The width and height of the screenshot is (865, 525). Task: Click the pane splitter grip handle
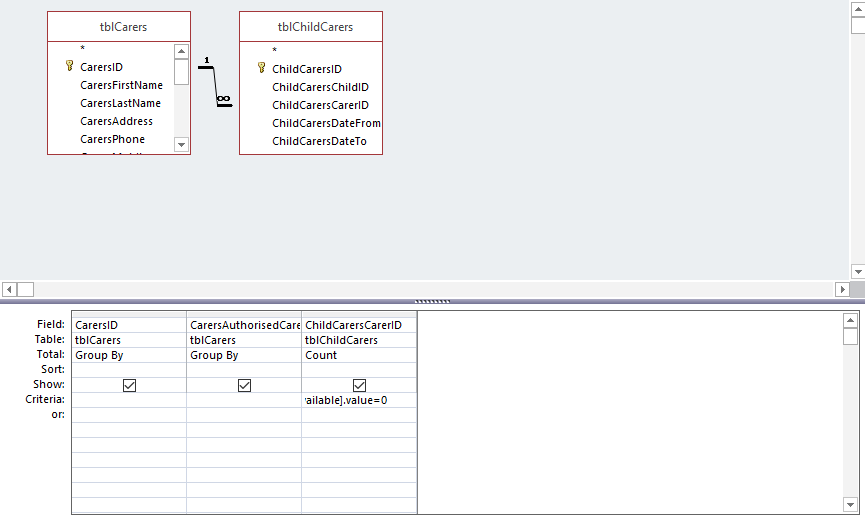(432, 302)
